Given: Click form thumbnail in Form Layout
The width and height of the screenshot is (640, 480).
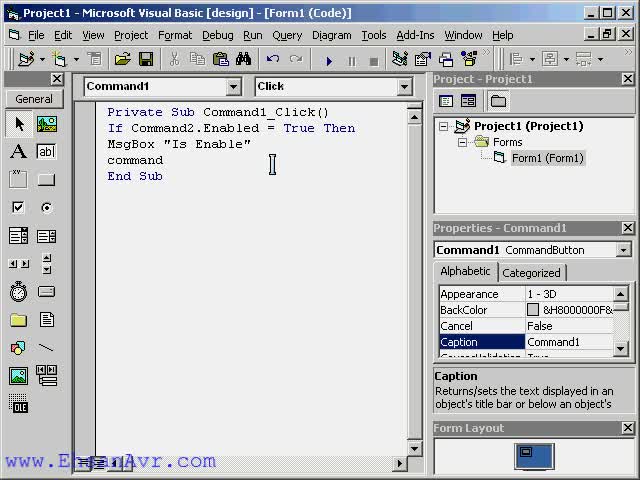Looking at the screenshot, I should (534, 456).
